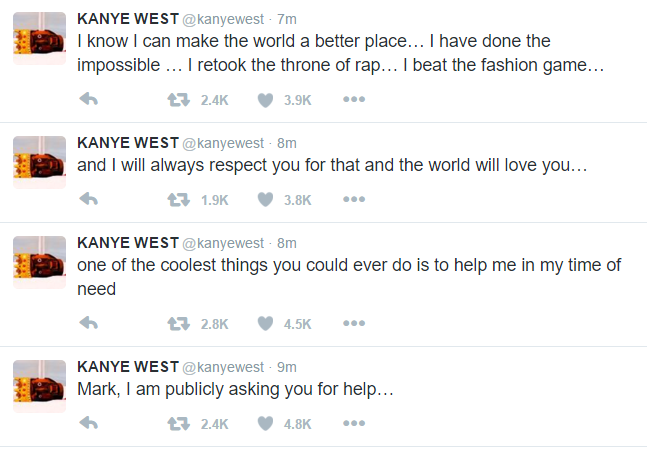Retweet the 'throne of rap' tweet
Image resolution: width=647 pixels, height=451 pixels.
coord(179,99)
